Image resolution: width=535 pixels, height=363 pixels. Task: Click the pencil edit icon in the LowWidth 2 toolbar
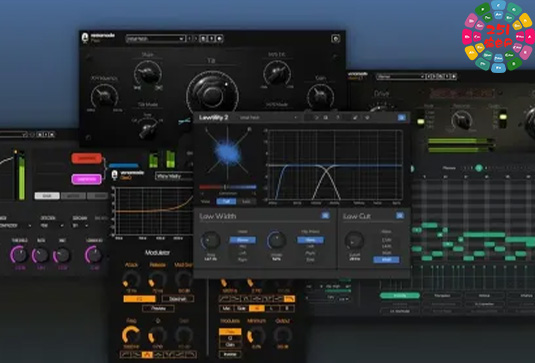[x=355, y=117]
